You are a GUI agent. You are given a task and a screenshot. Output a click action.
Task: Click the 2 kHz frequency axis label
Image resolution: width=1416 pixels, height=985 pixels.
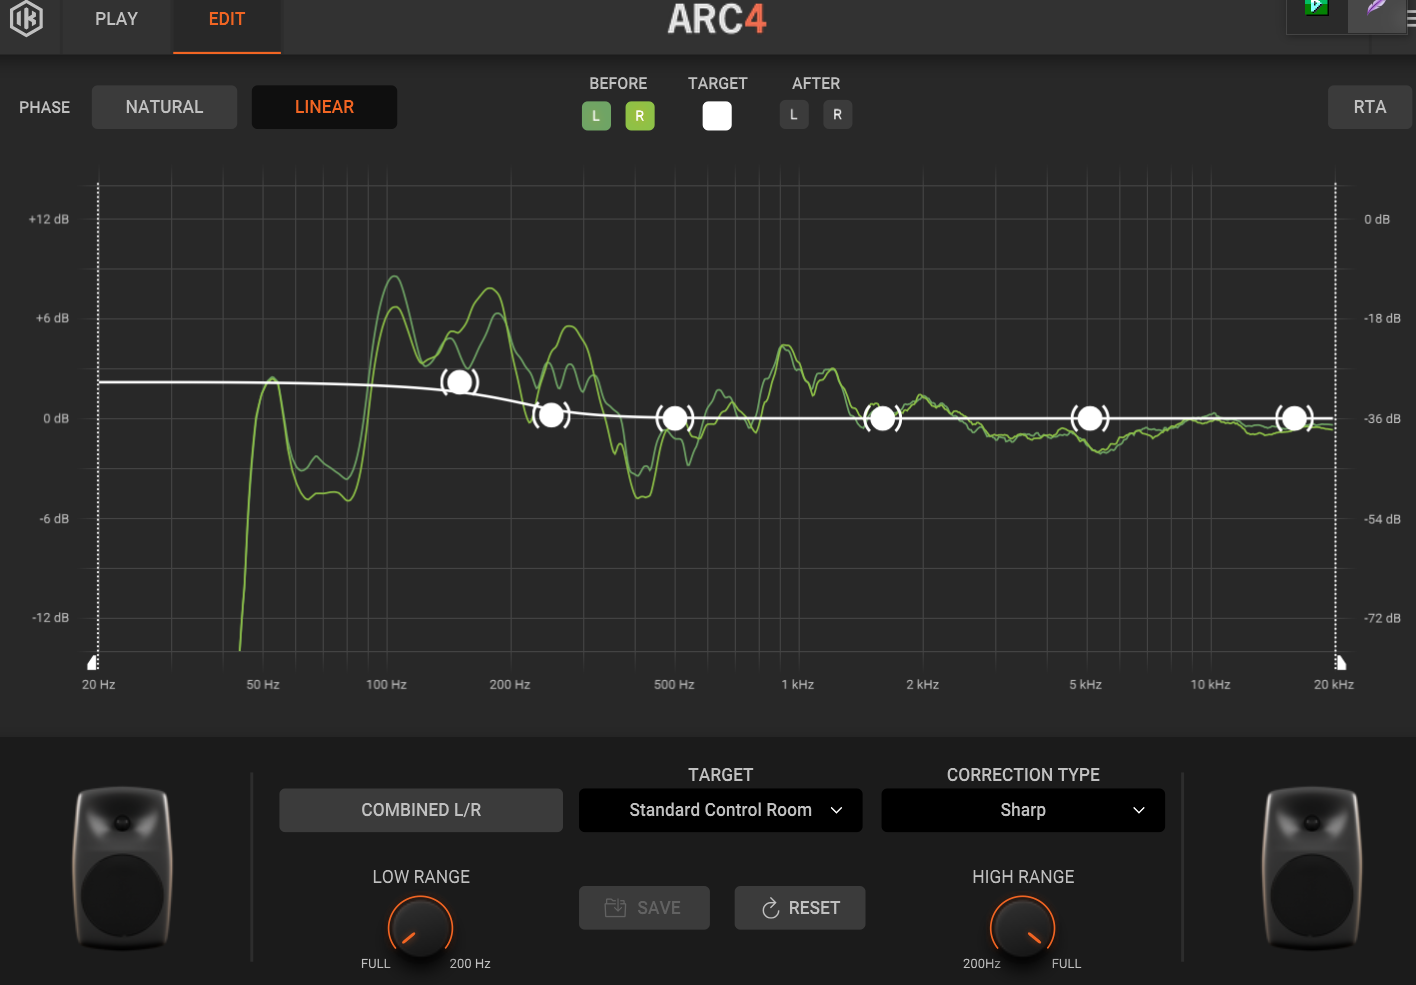point(922,685)
